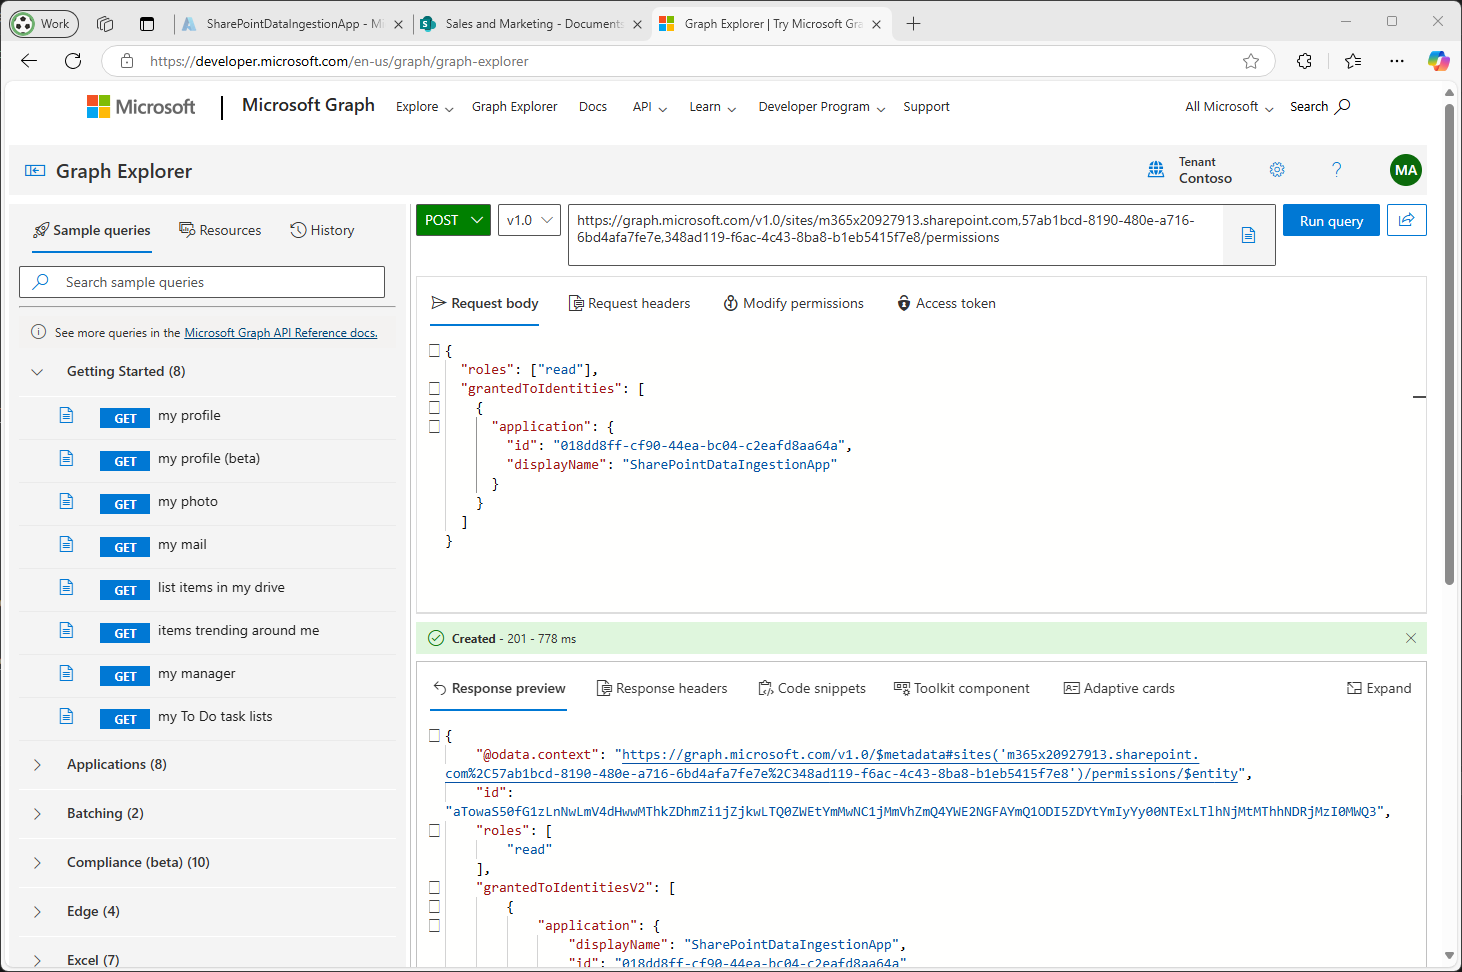This screenshot has width=1462, height=972.
Task: Open the Adaptive cards tab
Action: point(1119,688)
